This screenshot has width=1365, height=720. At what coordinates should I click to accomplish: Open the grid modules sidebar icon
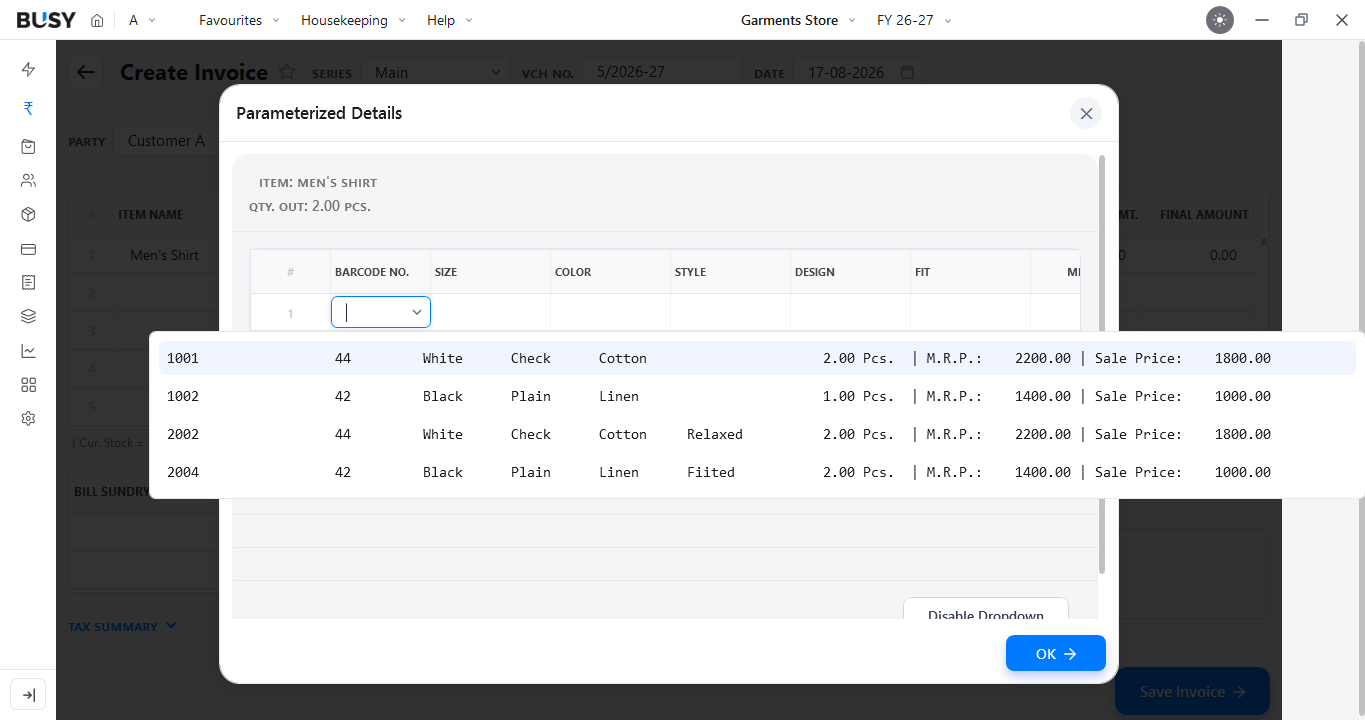pos(28,384)
